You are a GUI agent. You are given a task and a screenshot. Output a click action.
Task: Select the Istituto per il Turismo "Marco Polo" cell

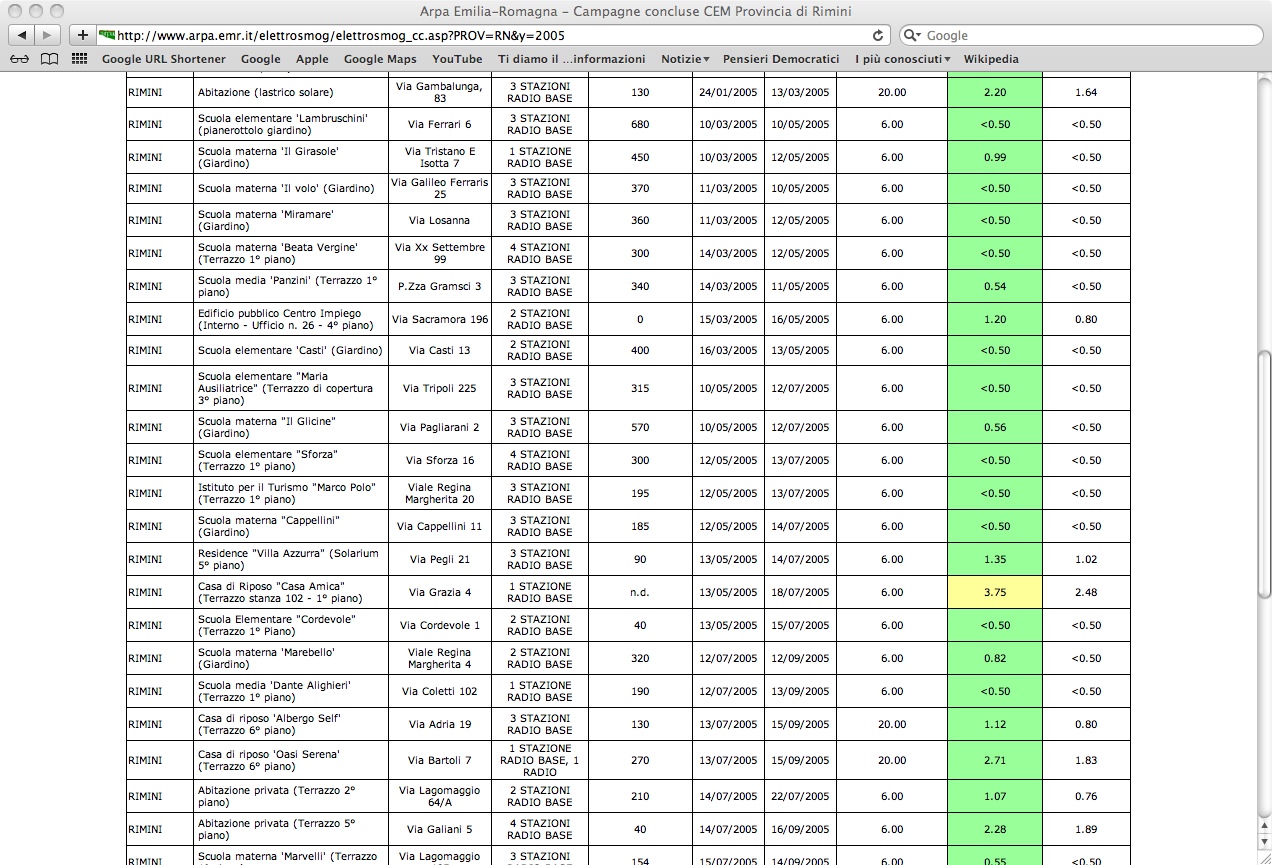coord(291,493)
